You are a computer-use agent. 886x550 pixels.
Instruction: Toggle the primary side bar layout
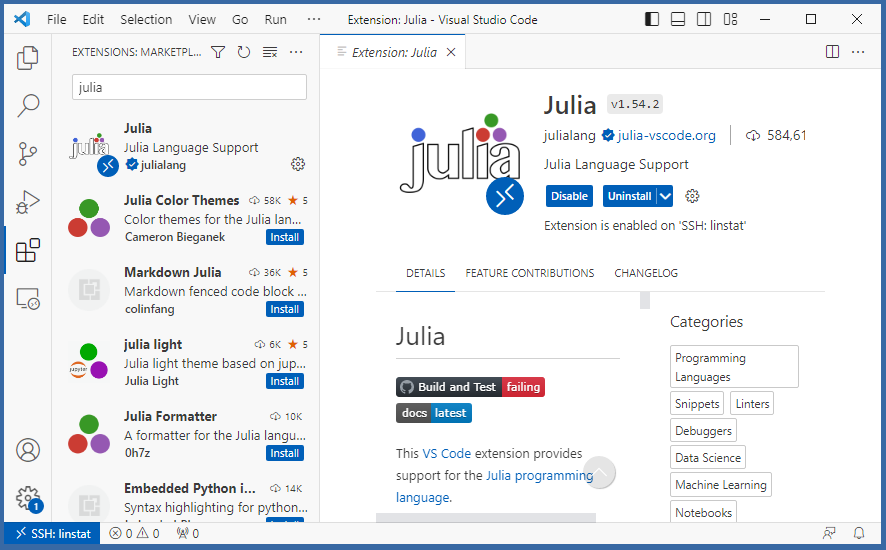652,19
